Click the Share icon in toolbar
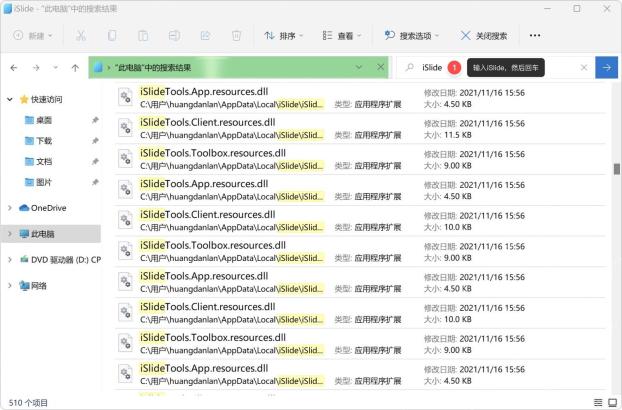622x410 pixels. pyautogui.click(x=205, y=36)
